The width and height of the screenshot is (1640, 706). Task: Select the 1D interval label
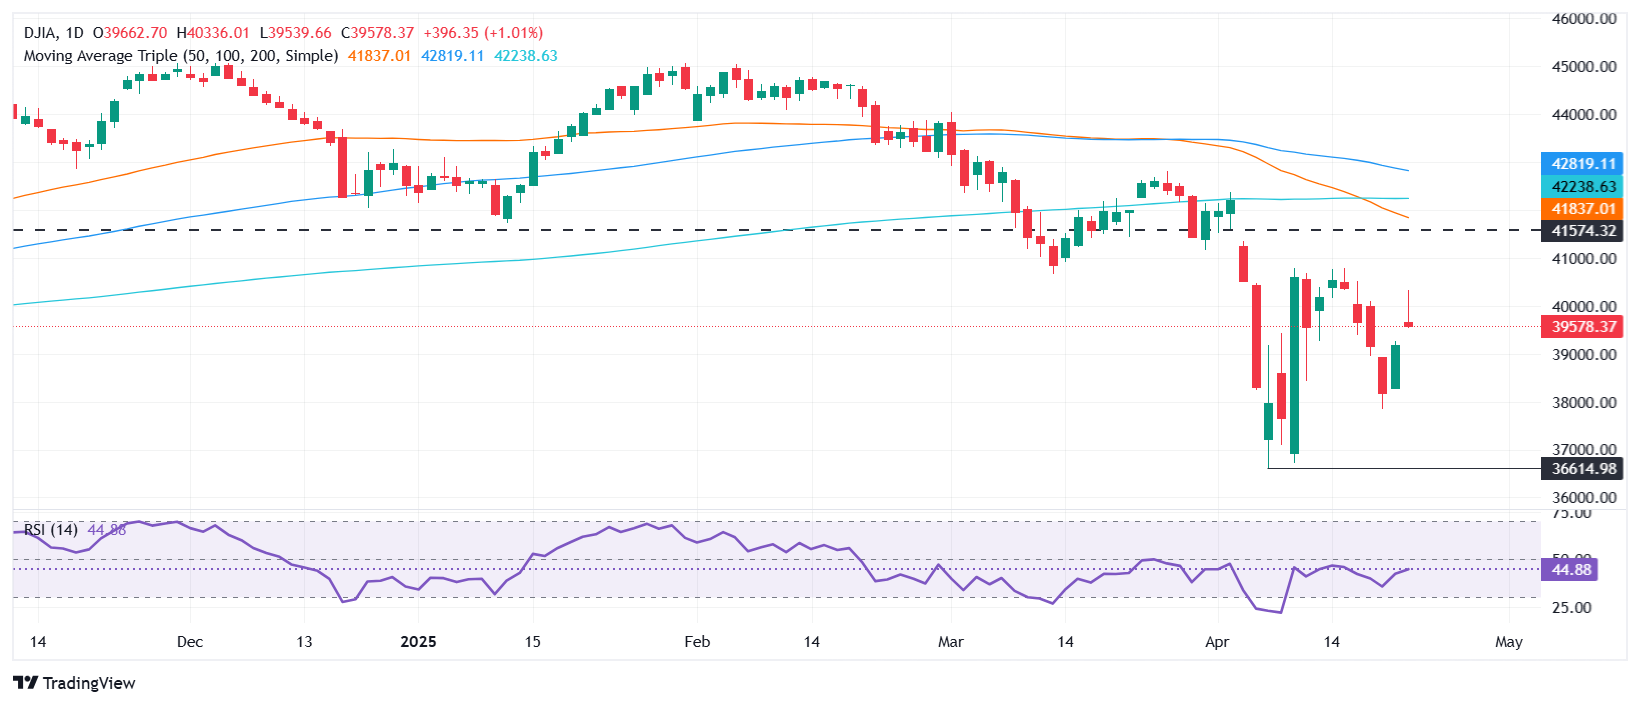click(x=74, y=33)
